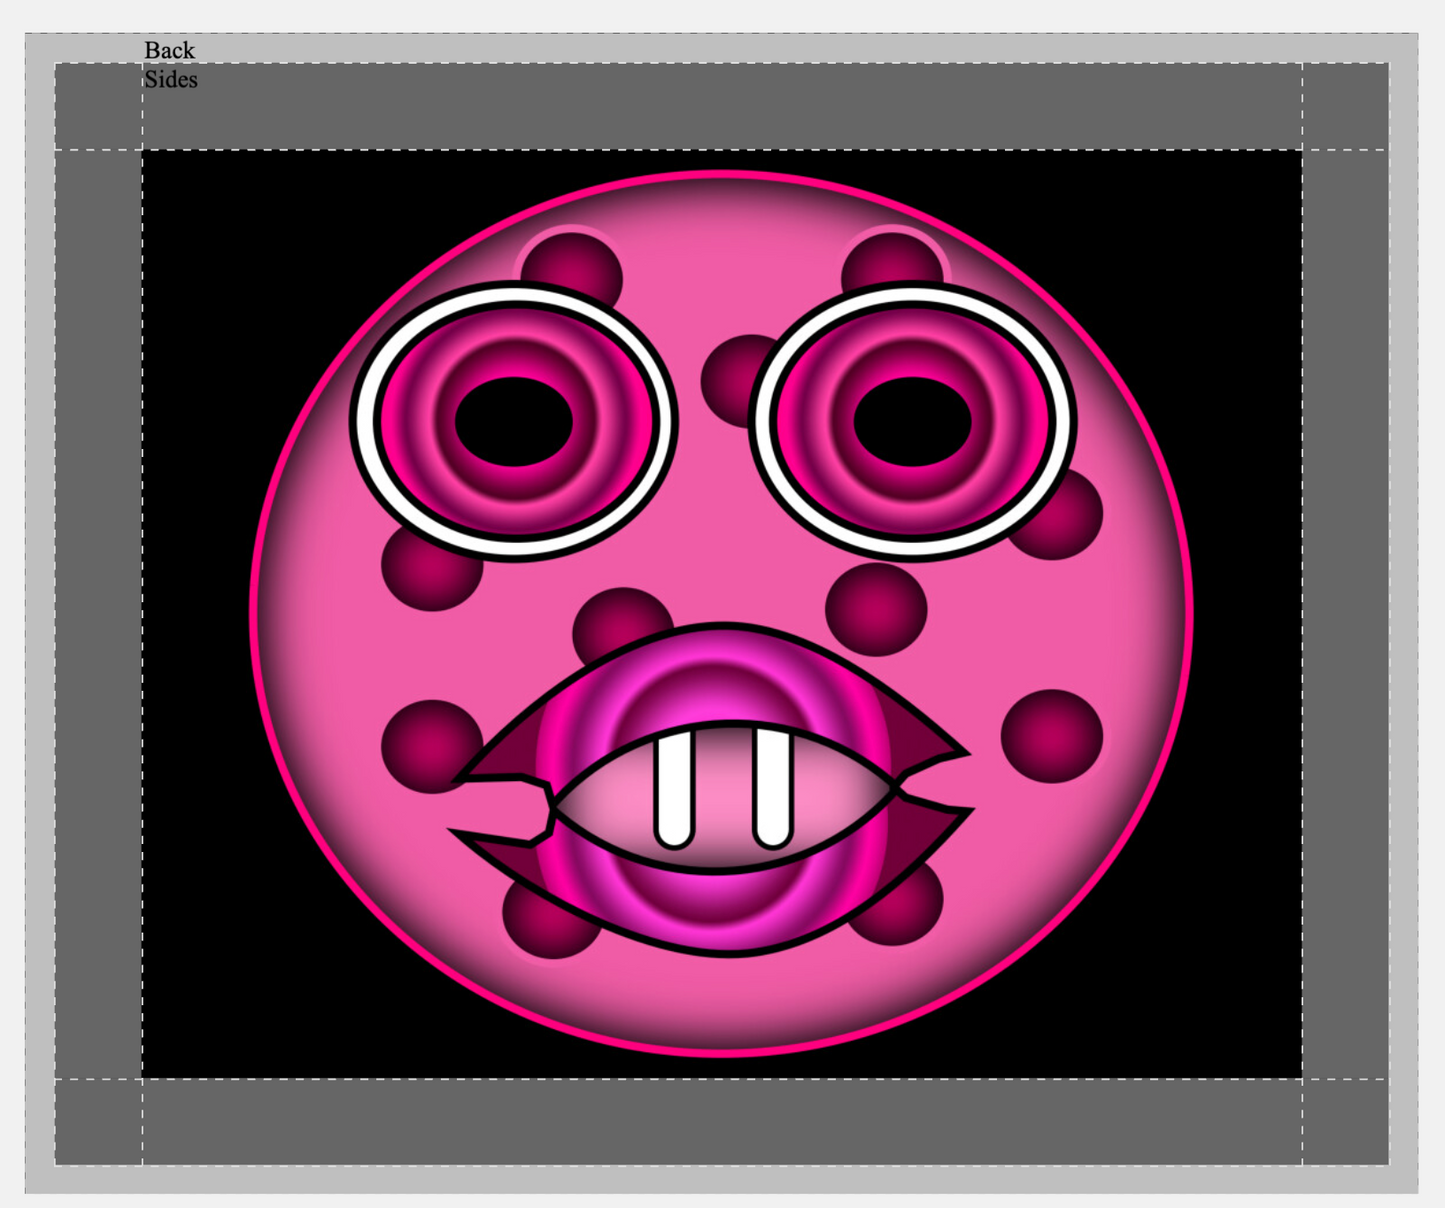
Task: Click the "Back" text label
Action: click(x=169, y=50)
